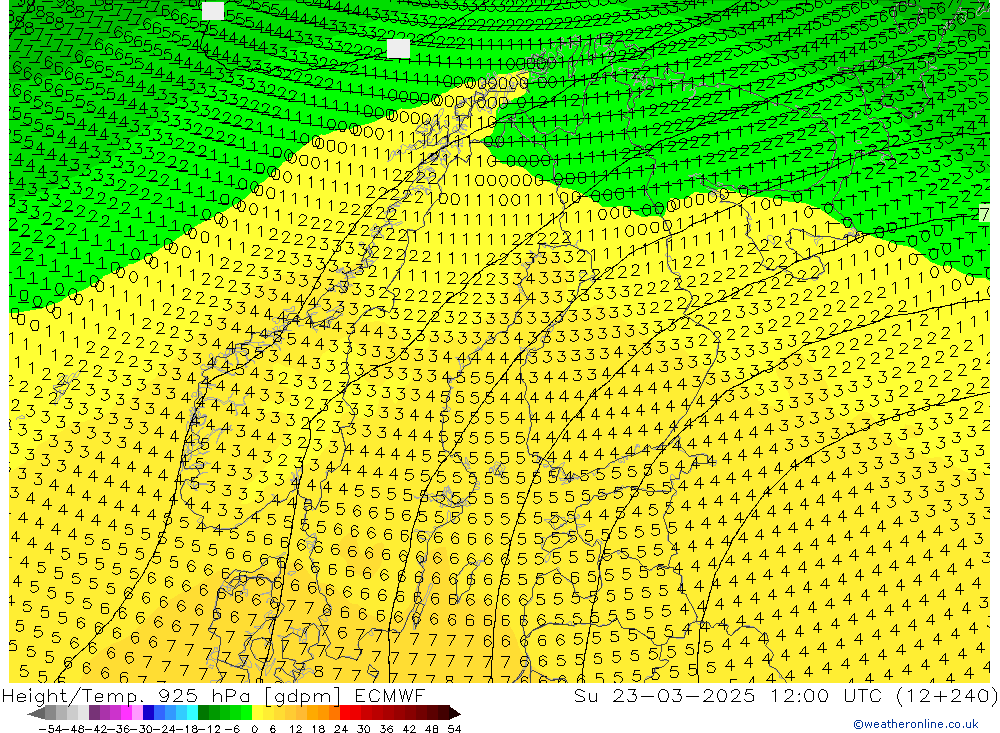Pick the bright magenta swatch in the legend
The image size is (1000, 733).
pos(126,713)
